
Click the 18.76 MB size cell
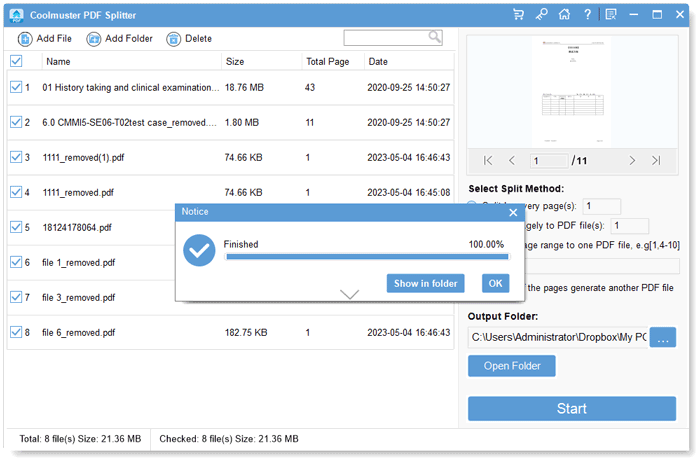pyautogui.click(x=244, y=87)
